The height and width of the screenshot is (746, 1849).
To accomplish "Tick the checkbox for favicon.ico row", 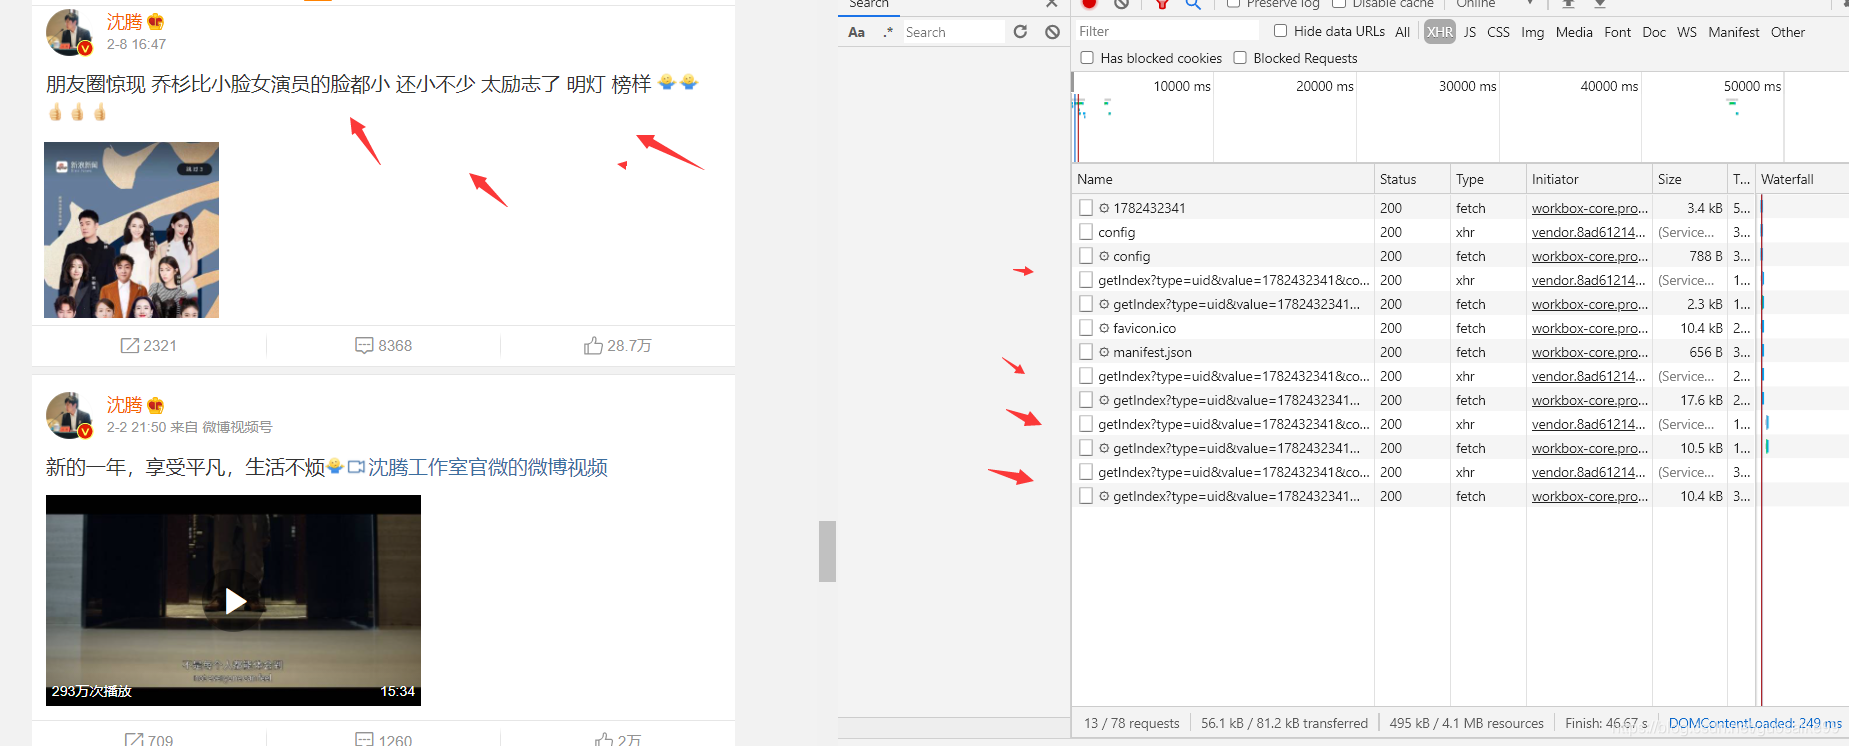I will pyautogui.click(x=1086, y=328).
